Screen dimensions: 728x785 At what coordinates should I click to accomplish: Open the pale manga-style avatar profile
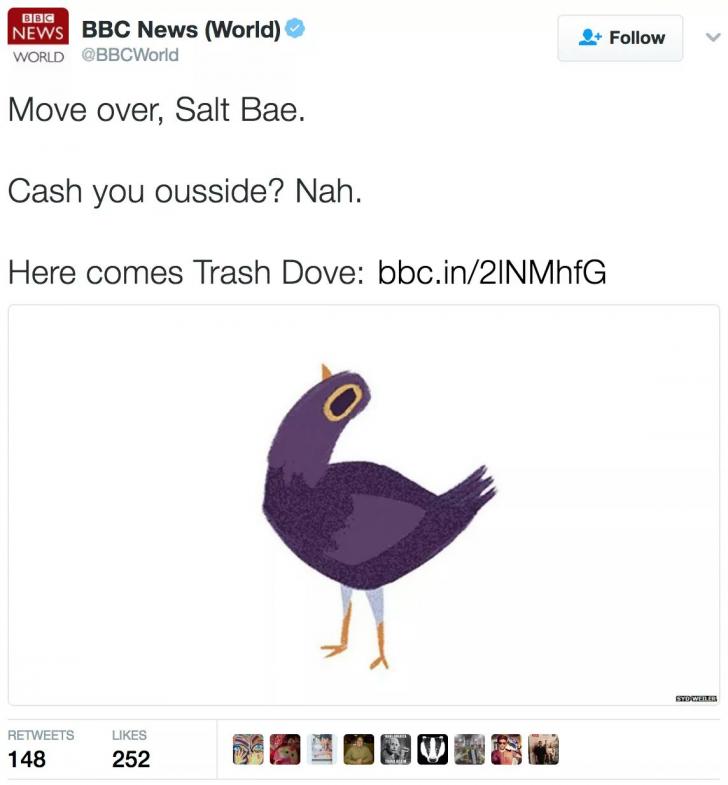(x=321, y=749)
